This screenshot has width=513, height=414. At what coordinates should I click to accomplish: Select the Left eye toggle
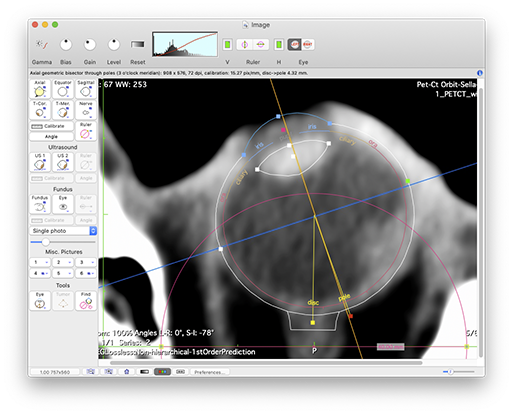click(294, 44)
